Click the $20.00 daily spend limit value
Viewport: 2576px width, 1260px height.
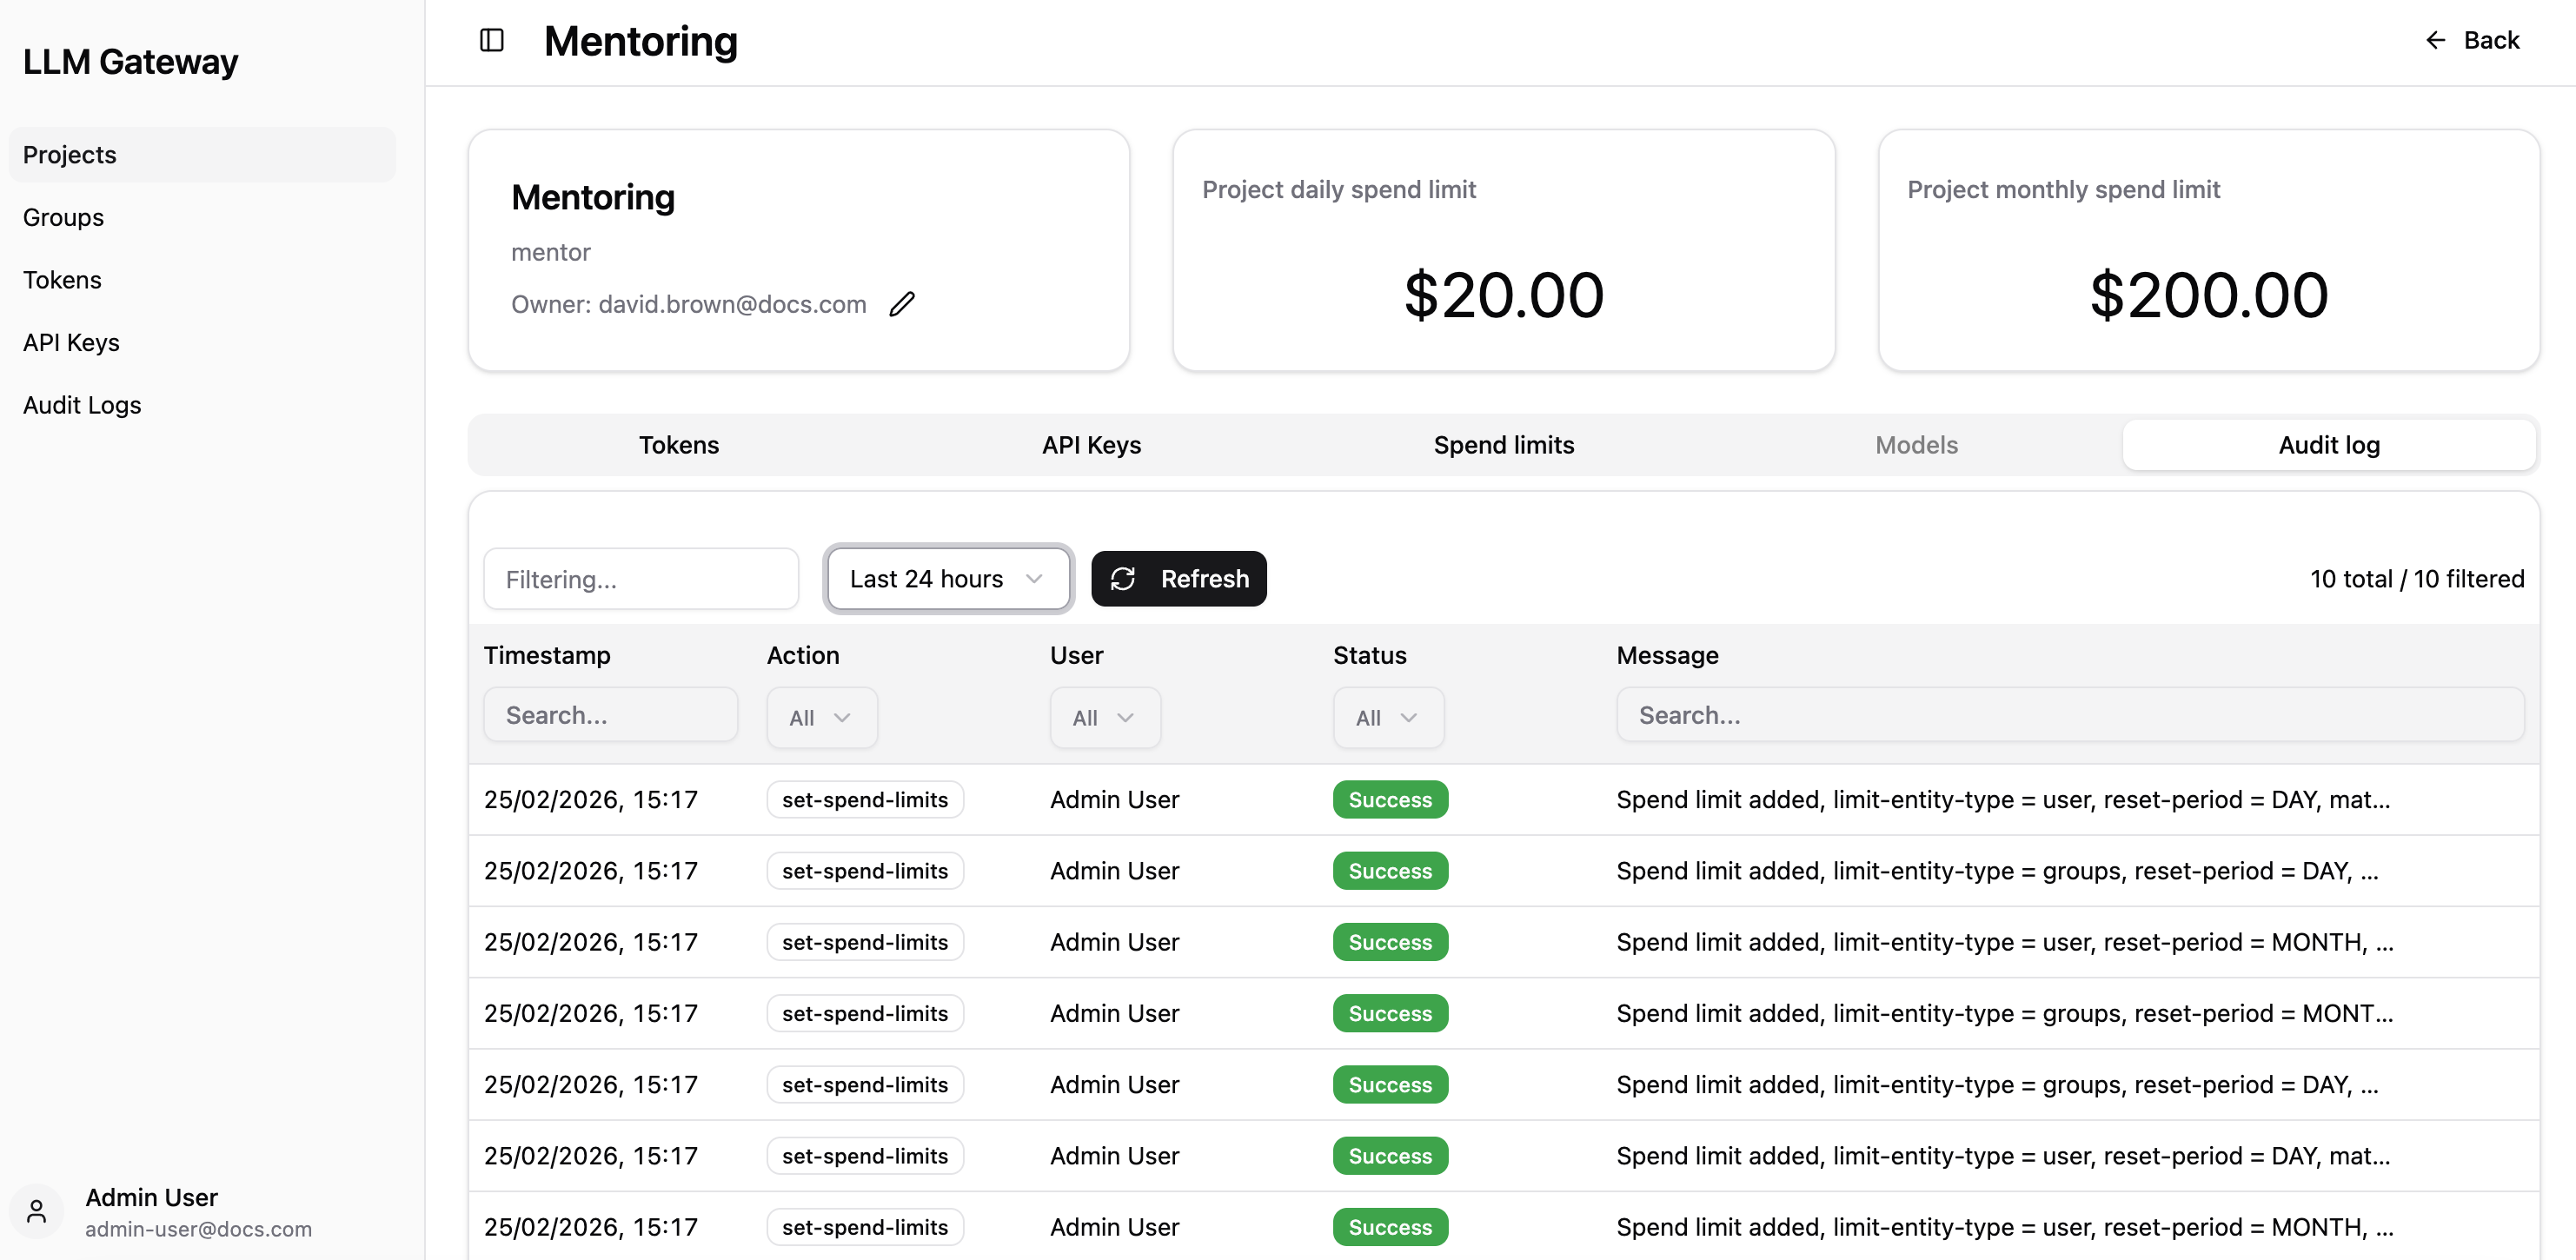coord(1504,295)
